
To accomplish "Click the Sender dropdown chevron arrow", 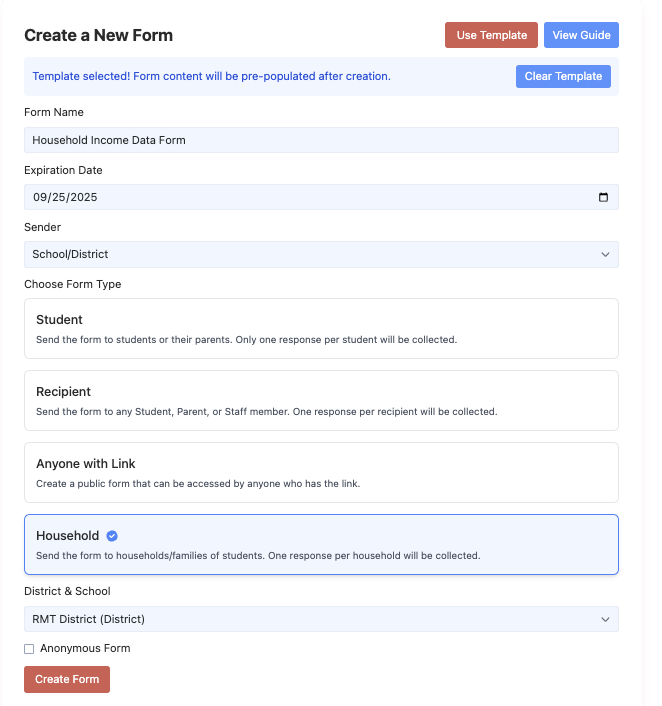I will point(605,254).
